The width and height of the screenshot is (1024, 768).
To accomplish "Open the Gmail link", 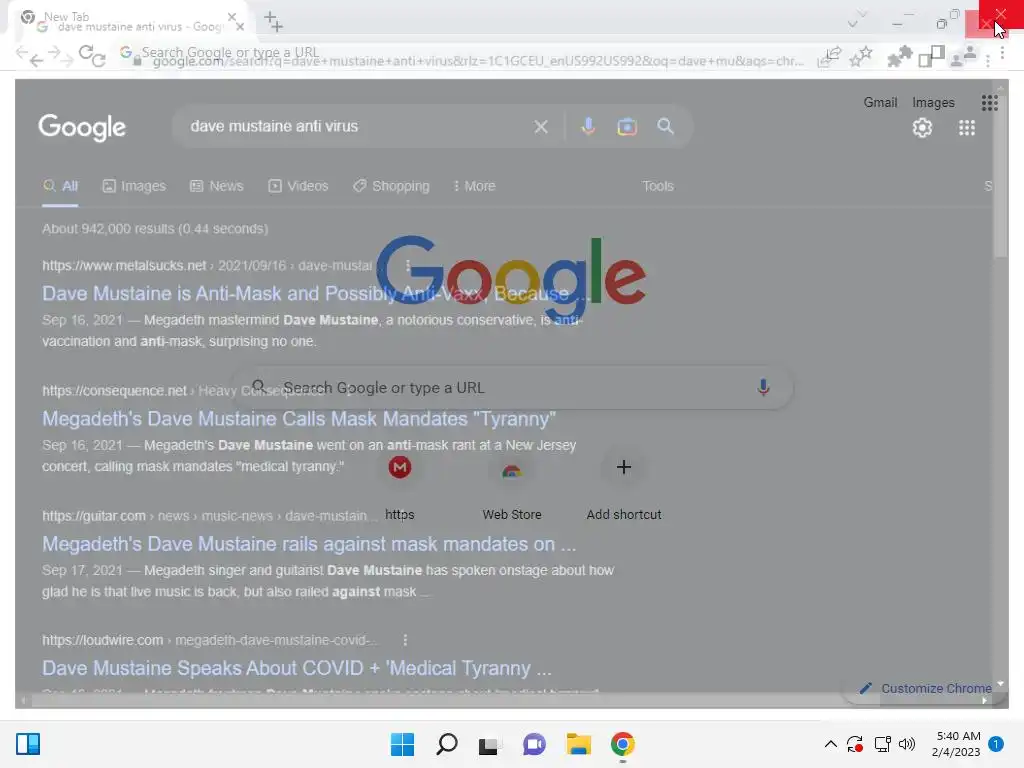I will 880,103.
